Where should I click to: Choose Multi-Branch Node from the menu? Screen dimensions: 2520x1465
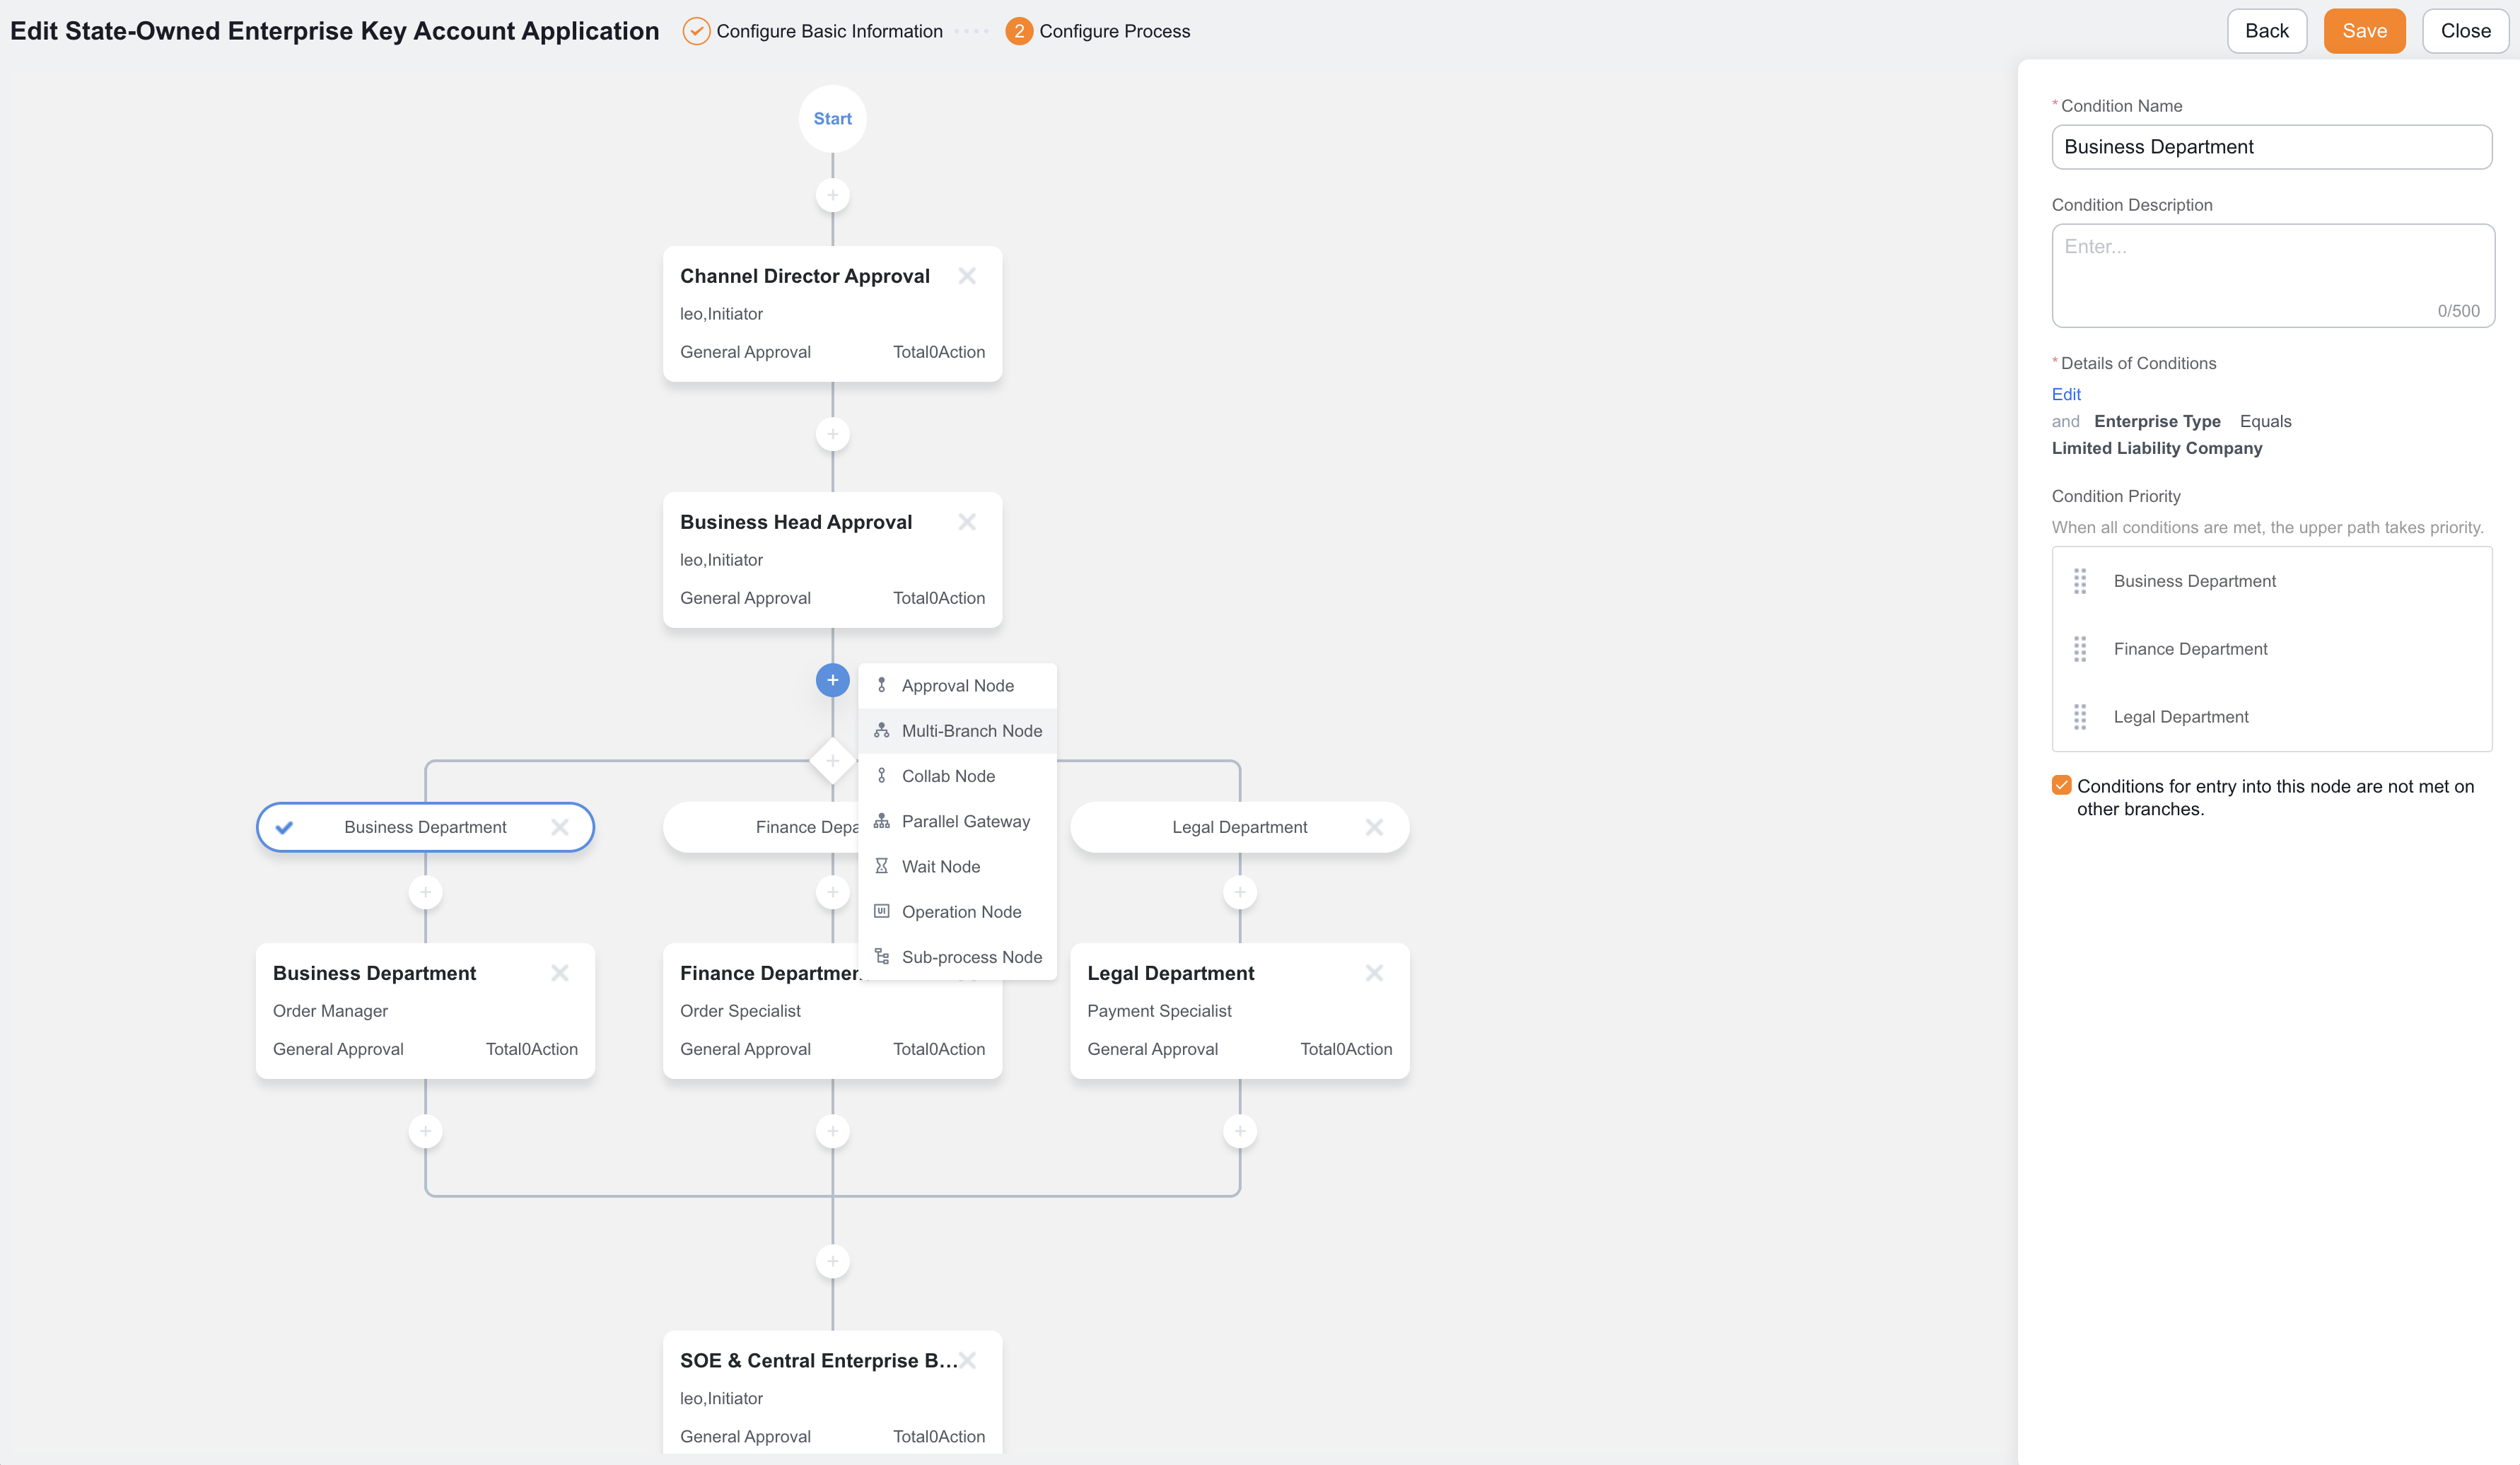point(957,731)
